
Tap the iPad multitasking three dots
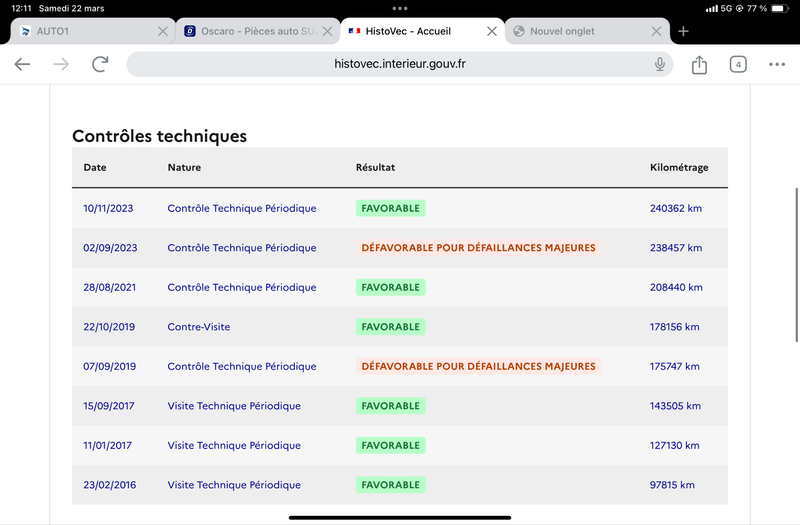pyautogui.click(x=400, y=8)
